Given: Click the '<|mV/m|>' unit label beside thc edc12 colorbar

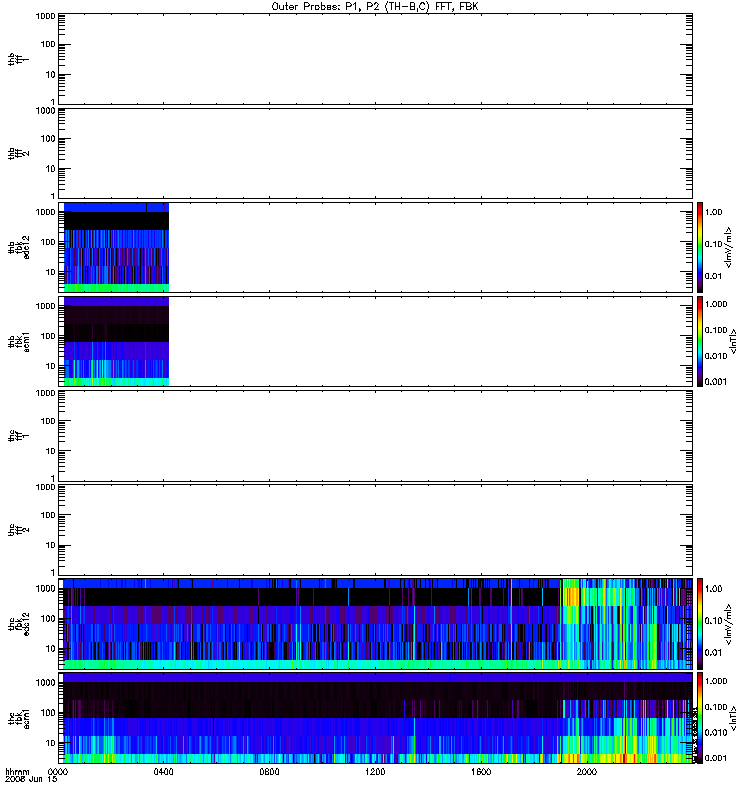Looking at the screenshot, I should (x=729, y=624).
